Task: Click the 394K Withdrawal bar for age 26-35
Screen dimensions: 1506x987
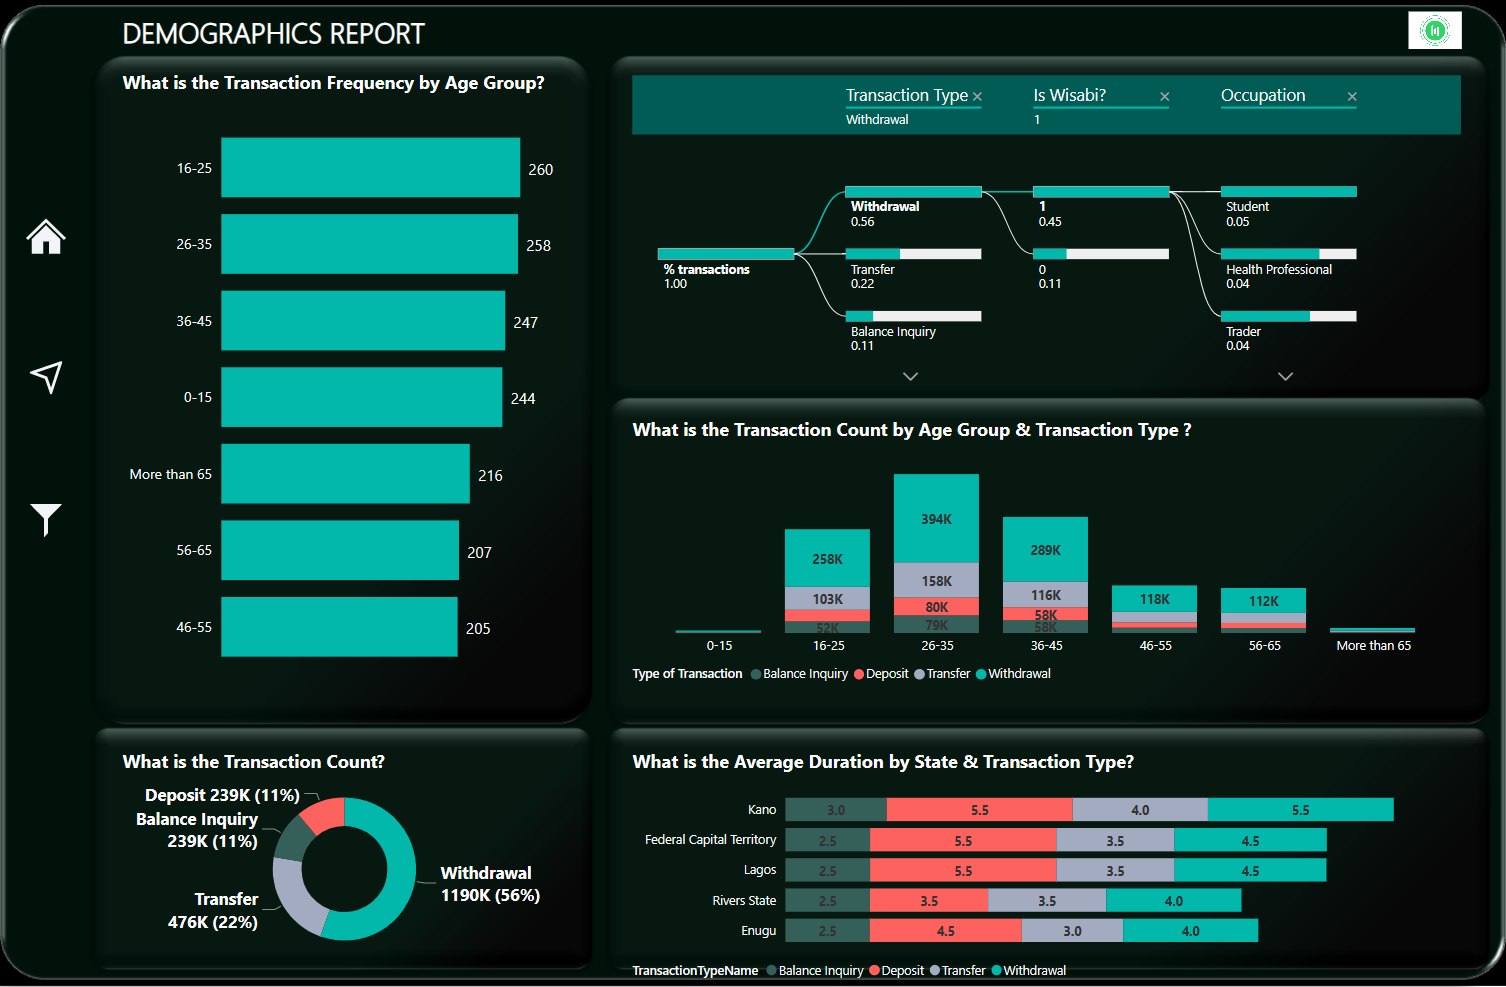Action: point(936,517)
